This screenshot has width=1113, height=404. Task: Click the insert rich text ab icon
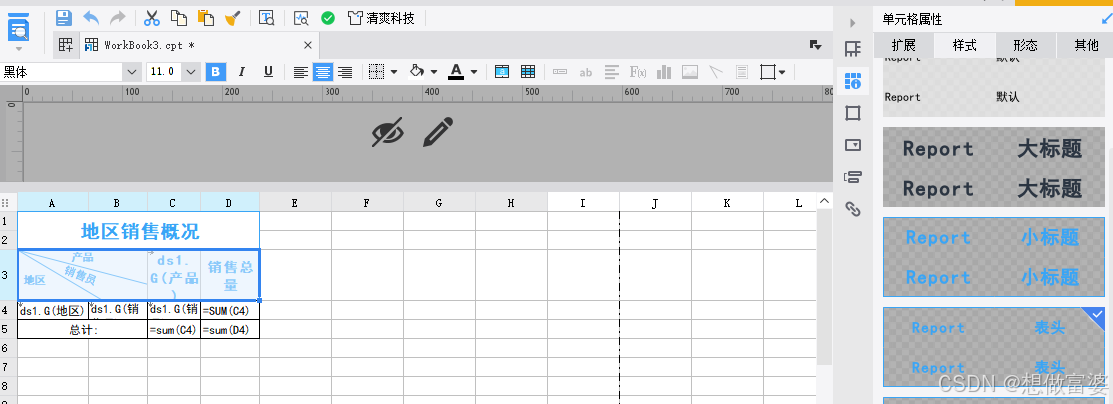pyautogui.click(x=586, y=72)
